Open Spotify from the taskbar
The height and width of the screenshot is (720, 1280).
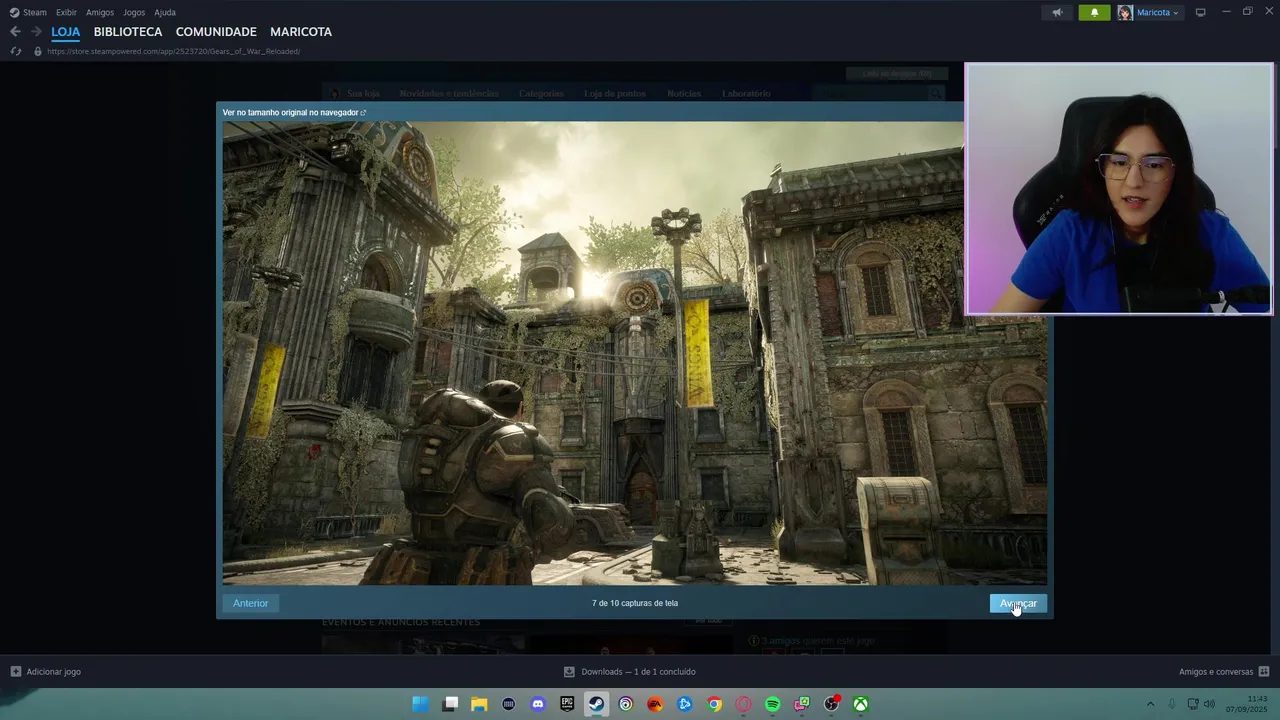tap(772, 704)
